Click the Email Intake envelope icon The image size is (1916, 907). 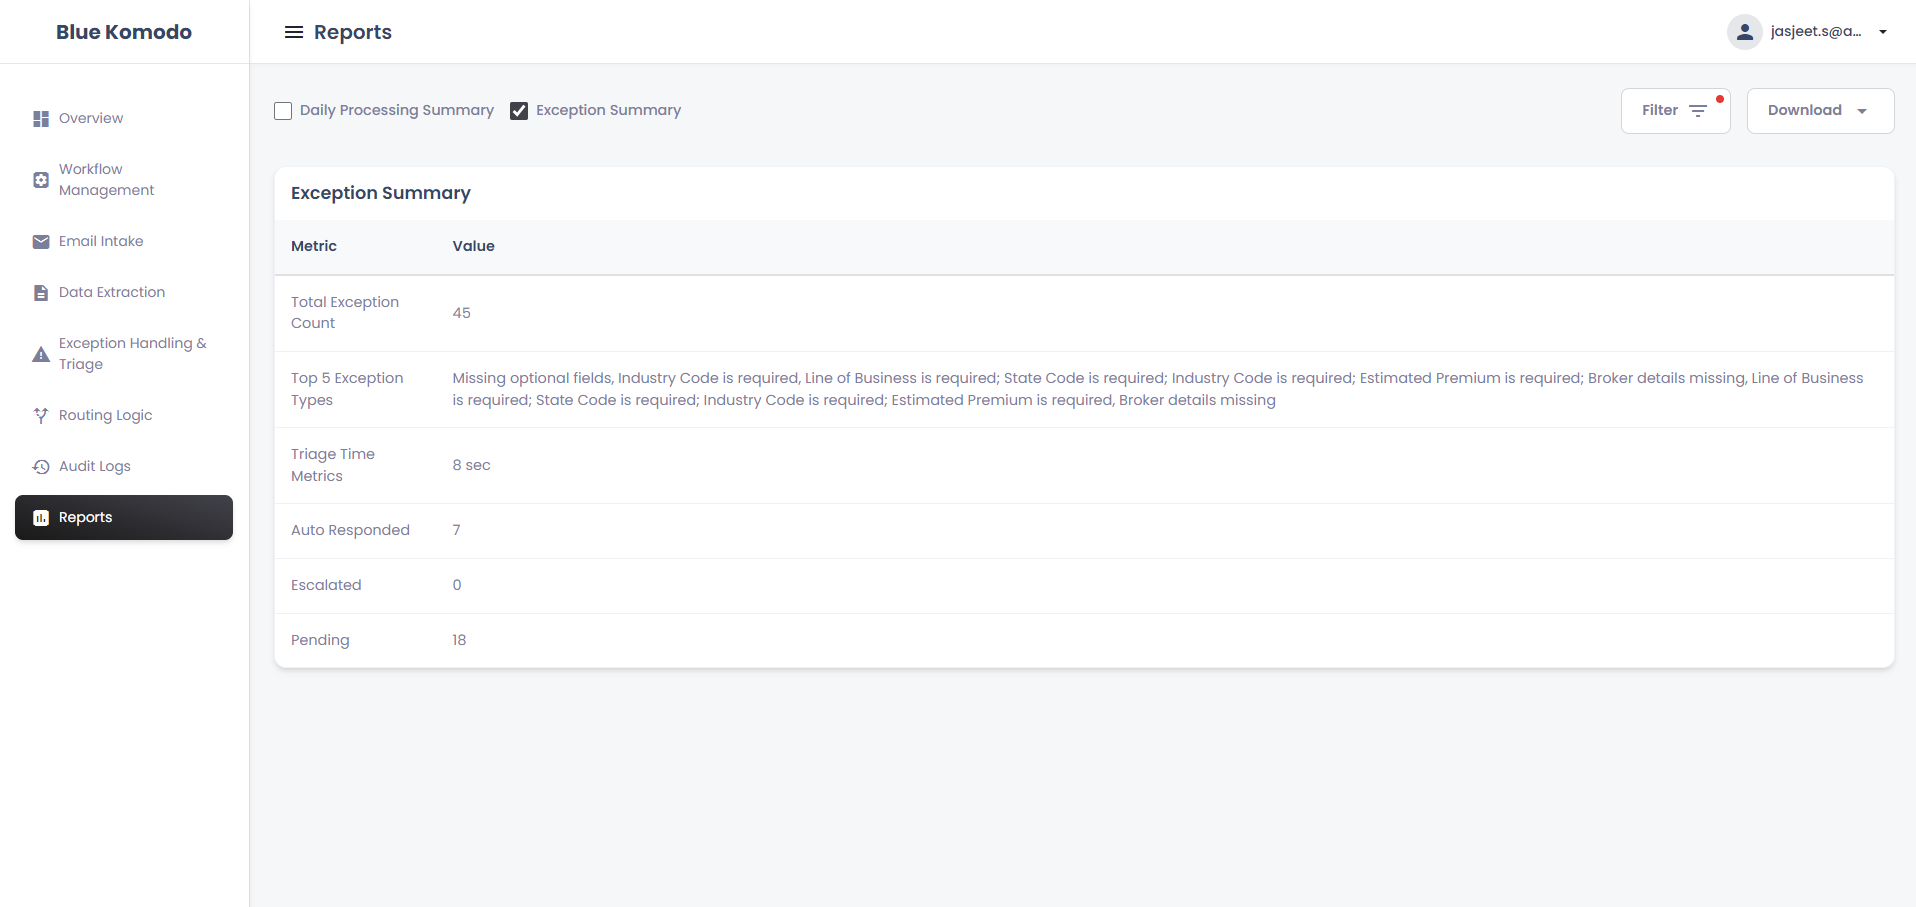click(41, 242)
